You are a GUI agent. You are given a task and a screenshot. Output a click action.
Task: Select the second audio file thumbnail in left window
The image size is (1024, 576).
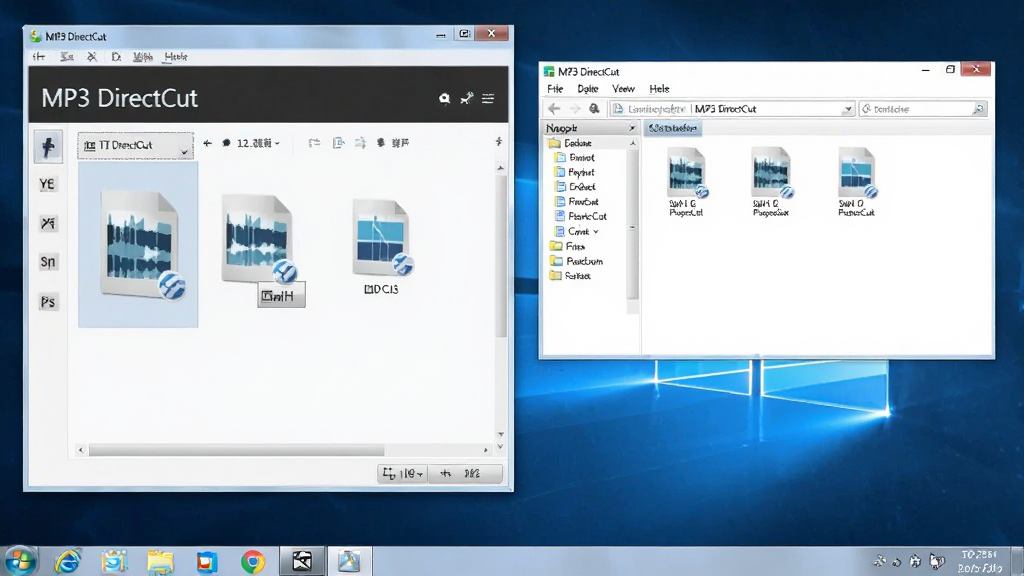point(257,240)
